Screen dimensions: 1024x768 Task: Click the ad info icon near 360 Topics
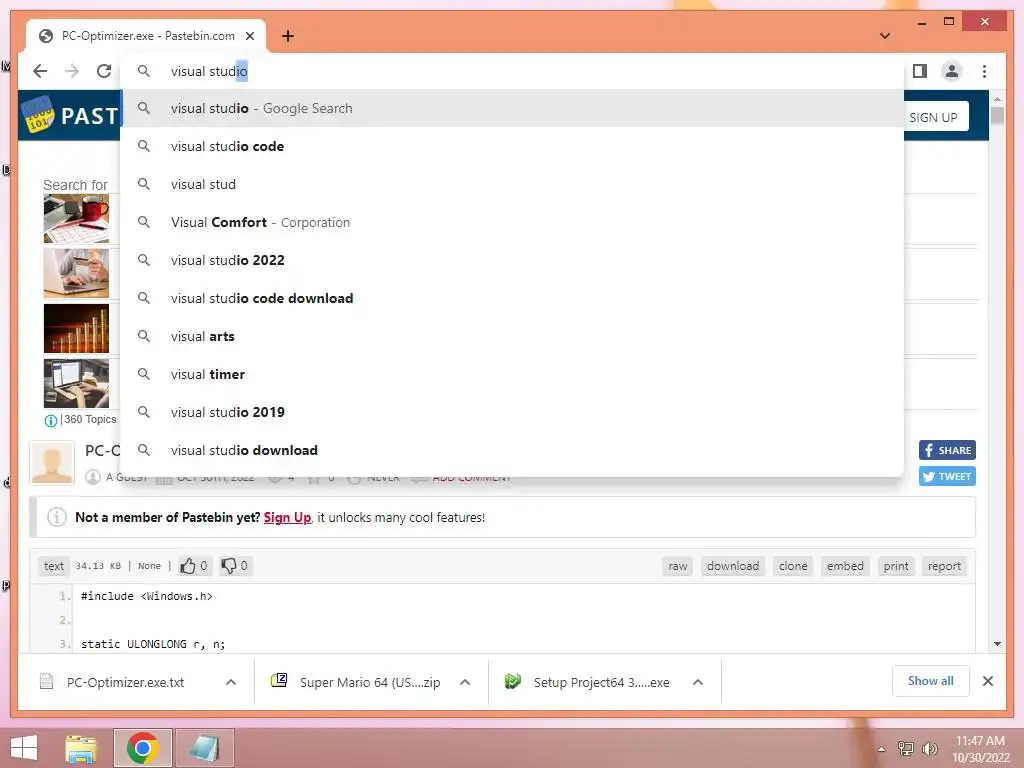tap(50, 421)
